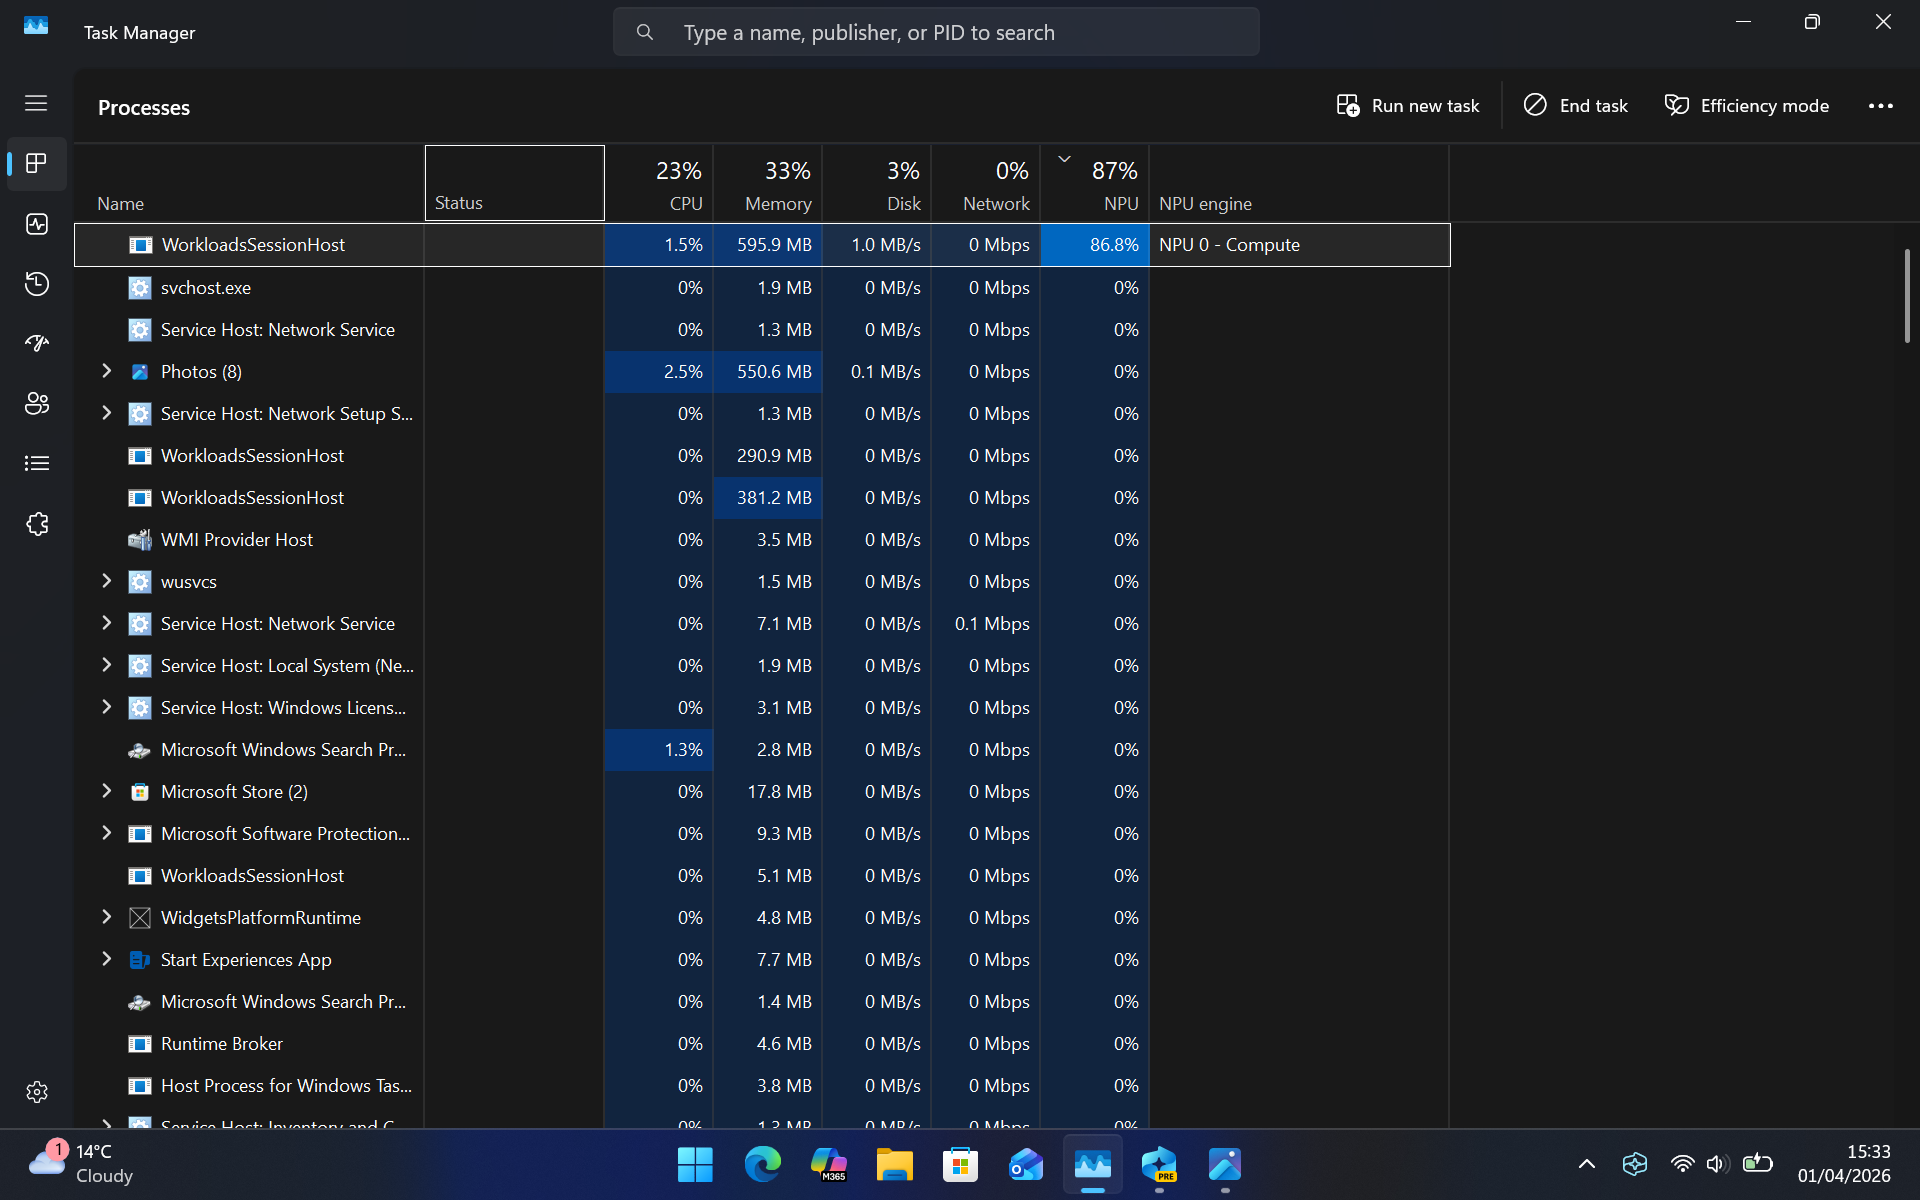Open File Explorer from the taskbar

click(x=894, y=1165)
